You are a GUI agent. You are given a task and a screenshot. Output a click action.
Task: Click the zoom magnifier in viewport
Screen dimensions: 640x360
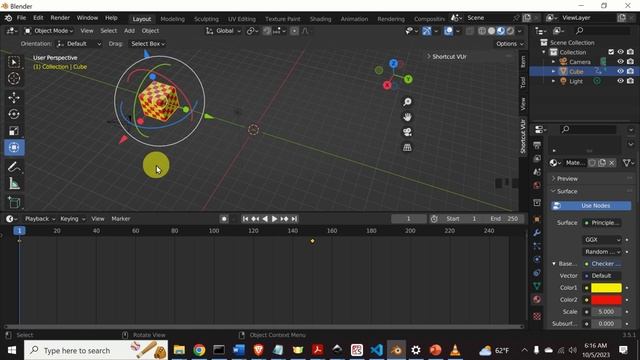(x=407, y=102)
